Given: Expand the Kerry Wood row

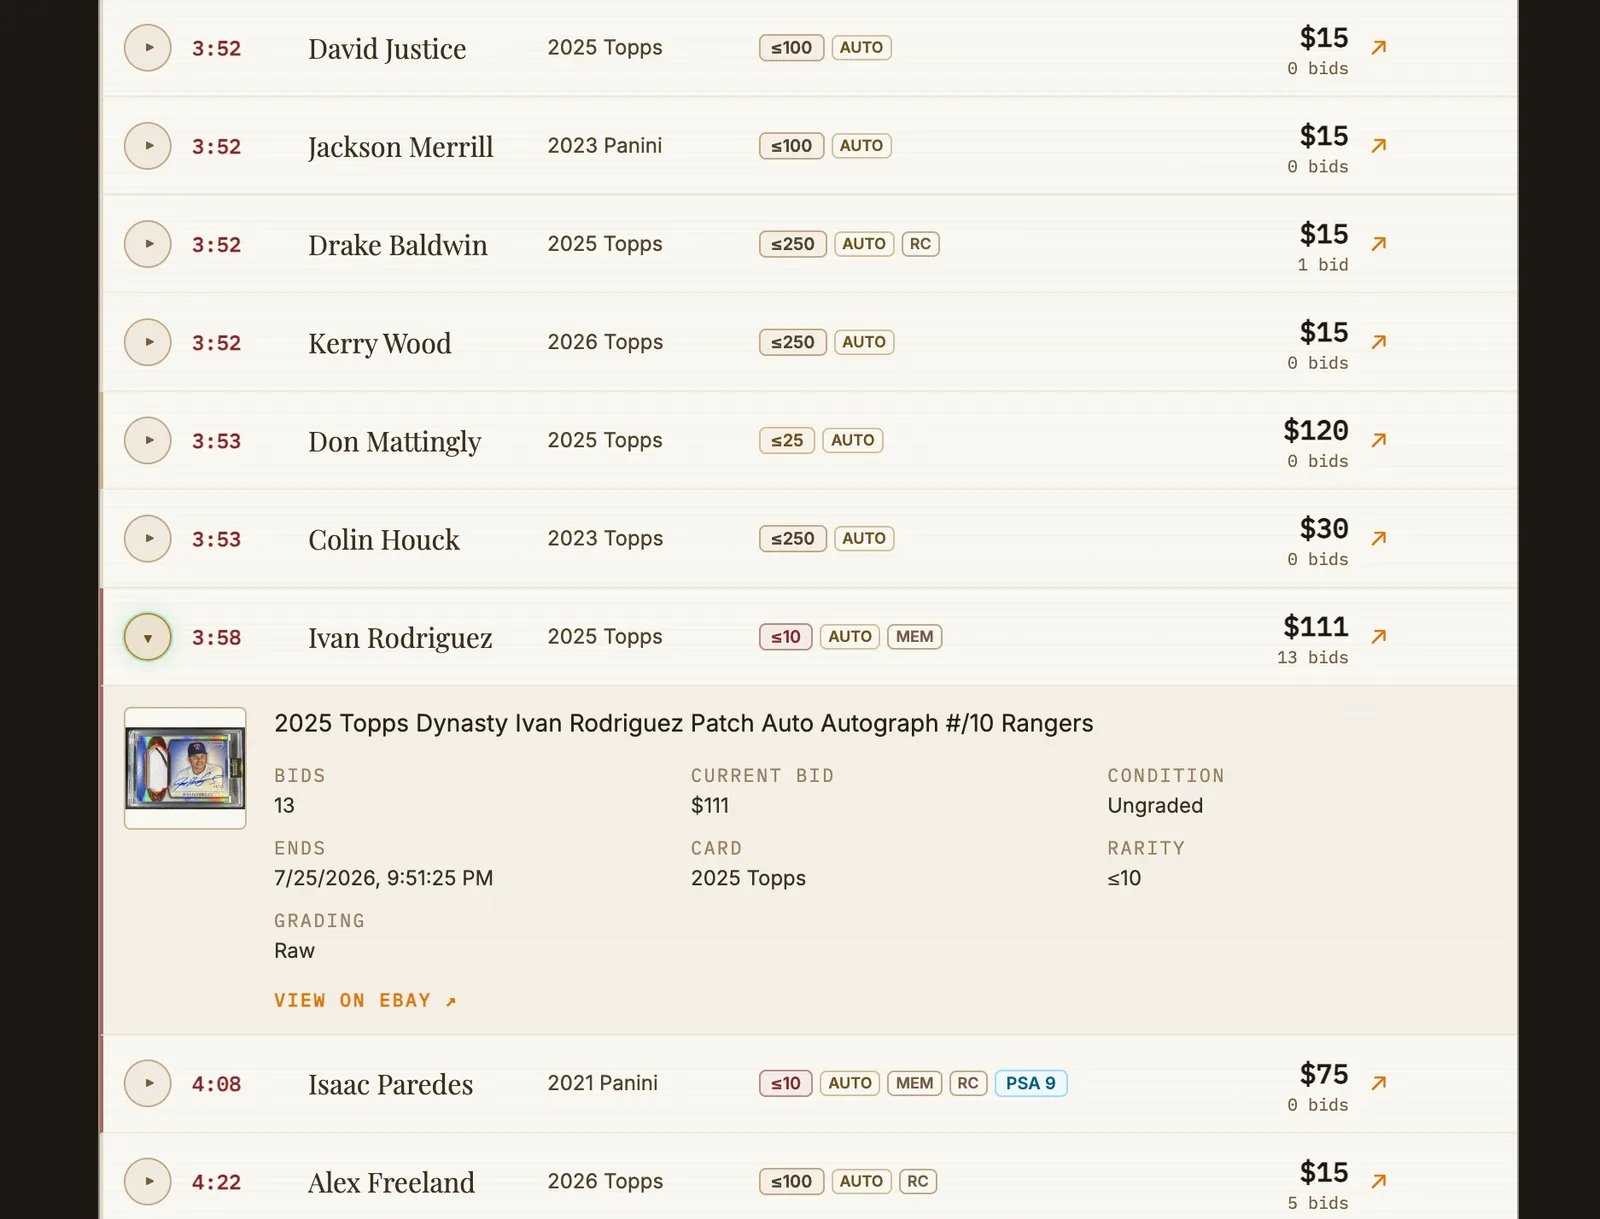Looking at the screenshot, I should pos(148,342).
